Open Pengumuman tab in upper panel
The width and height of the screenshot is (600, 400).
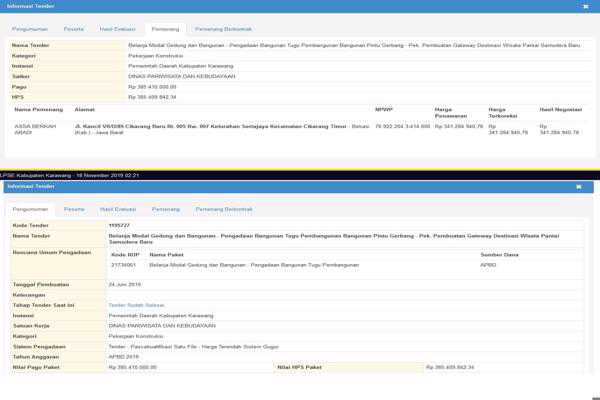30,30
